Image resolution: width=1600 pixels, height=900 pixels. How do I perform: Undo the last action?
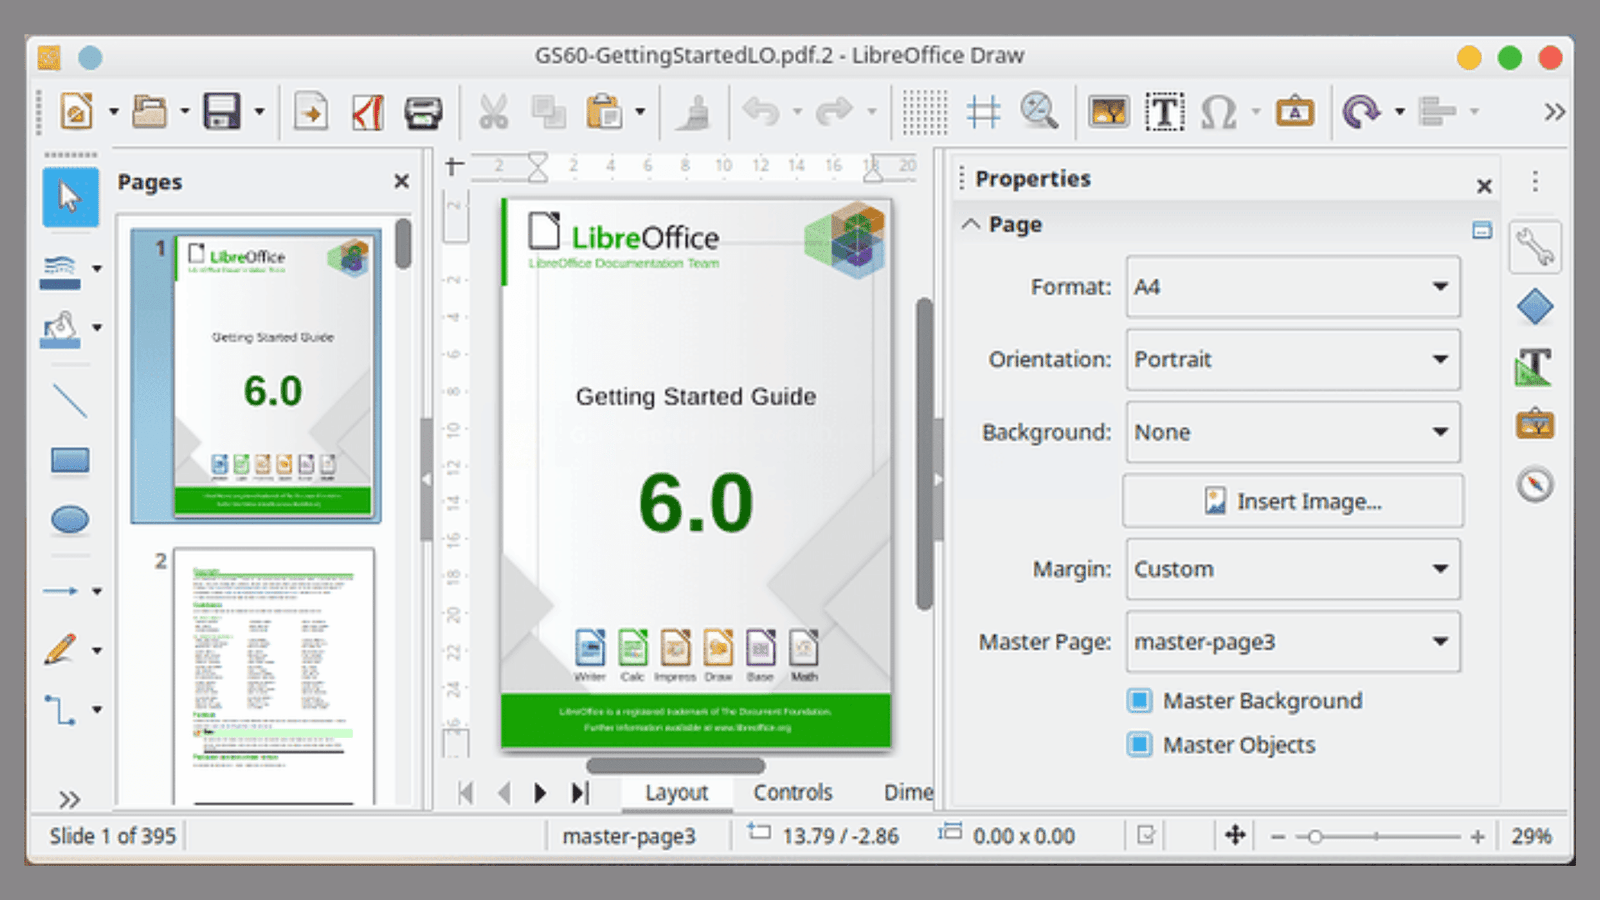click(761, 112)
